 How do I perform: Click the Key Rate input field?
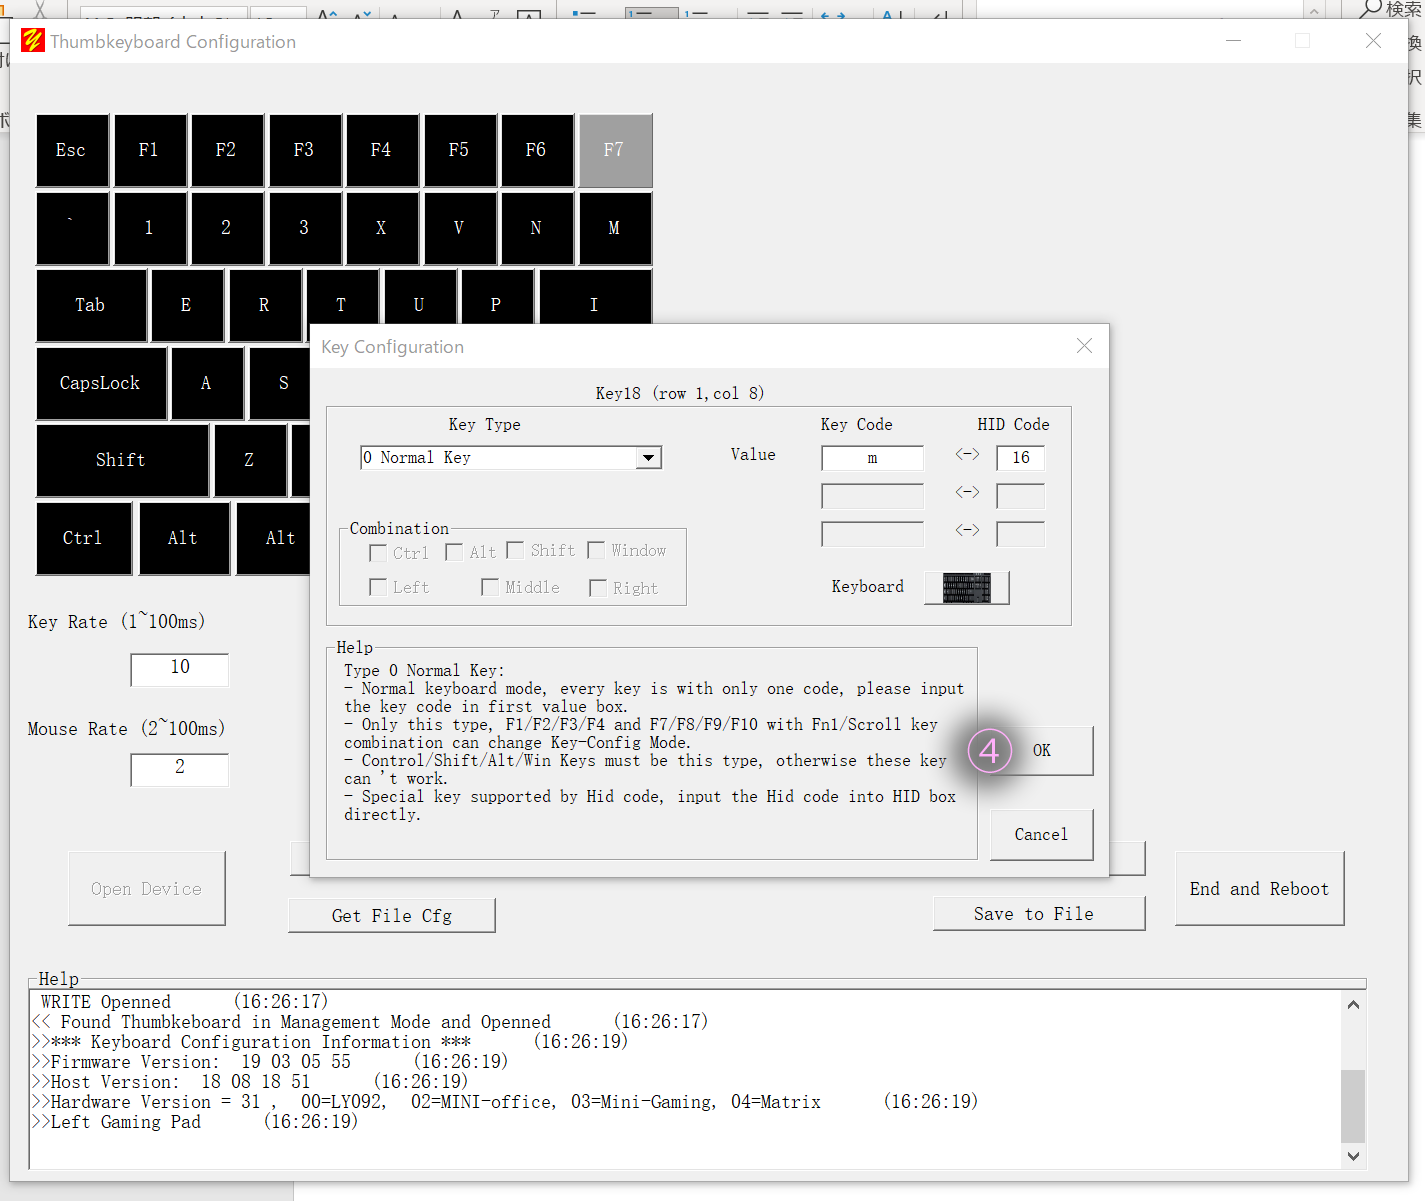180,668
